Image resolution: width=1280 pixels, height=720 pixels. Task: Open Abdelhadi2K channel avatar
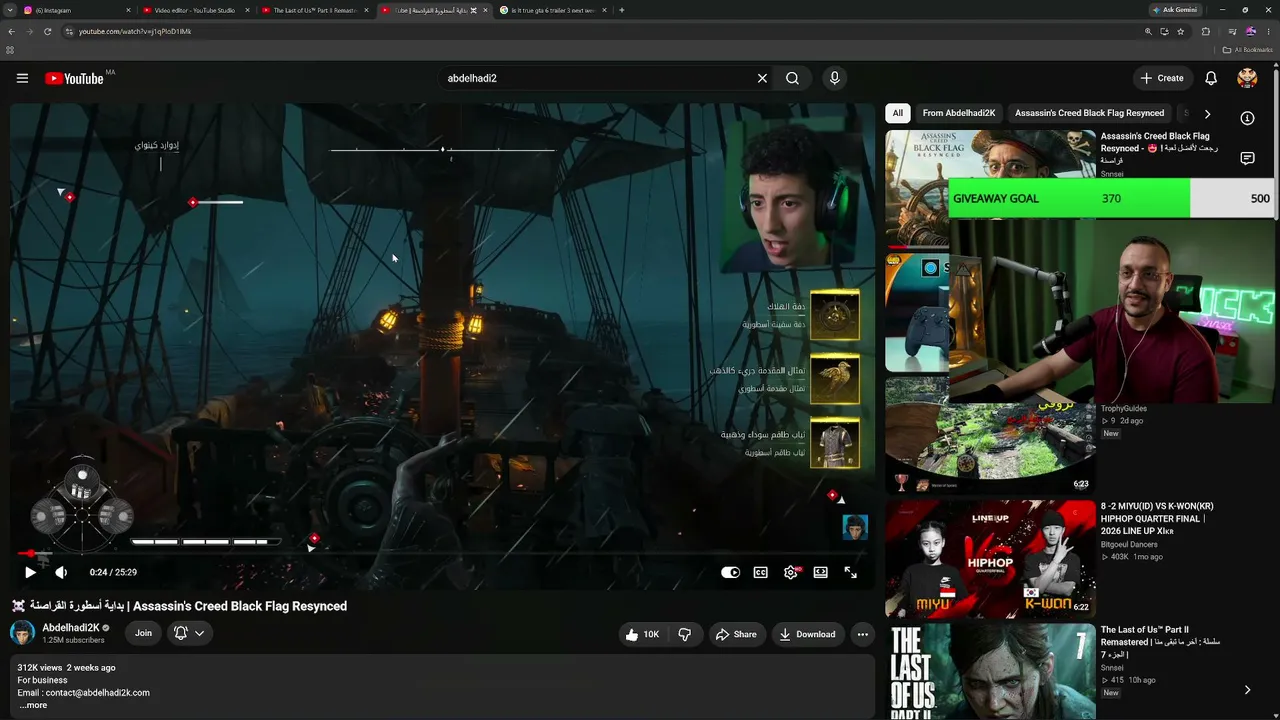pyautogui.click(x=22, y=633)
